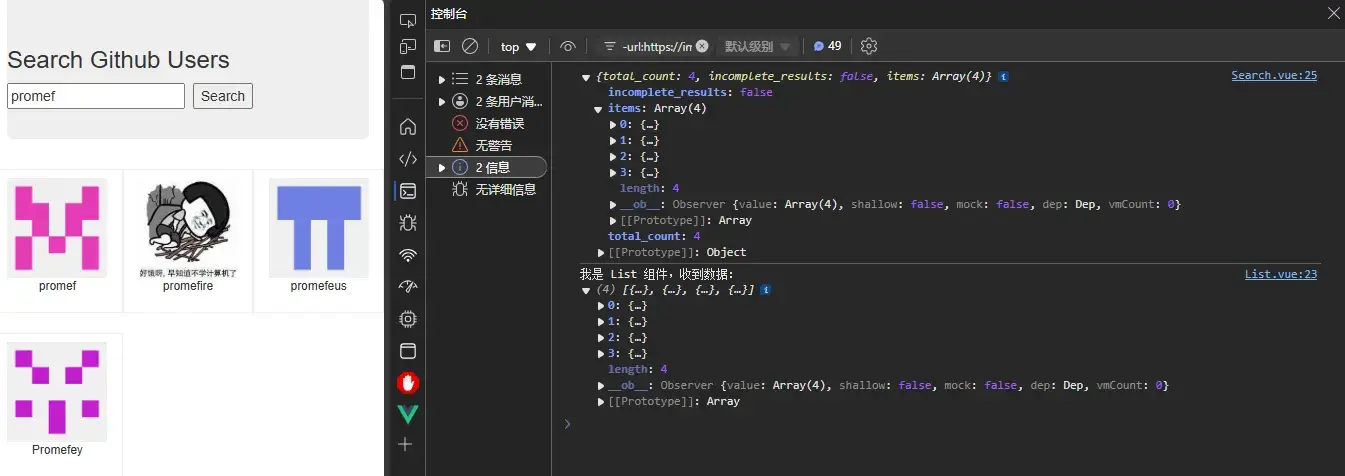Screen dimensions: 1345x476
Task: Click the Search button
Action: pyautogui.click(x=223, y=96)
